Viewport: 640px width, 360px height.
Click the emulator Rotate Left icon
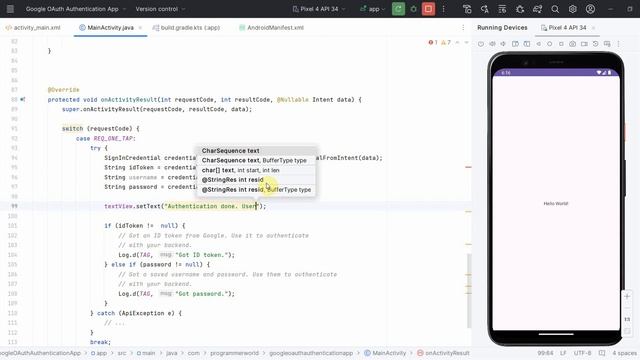pos(515,44)
